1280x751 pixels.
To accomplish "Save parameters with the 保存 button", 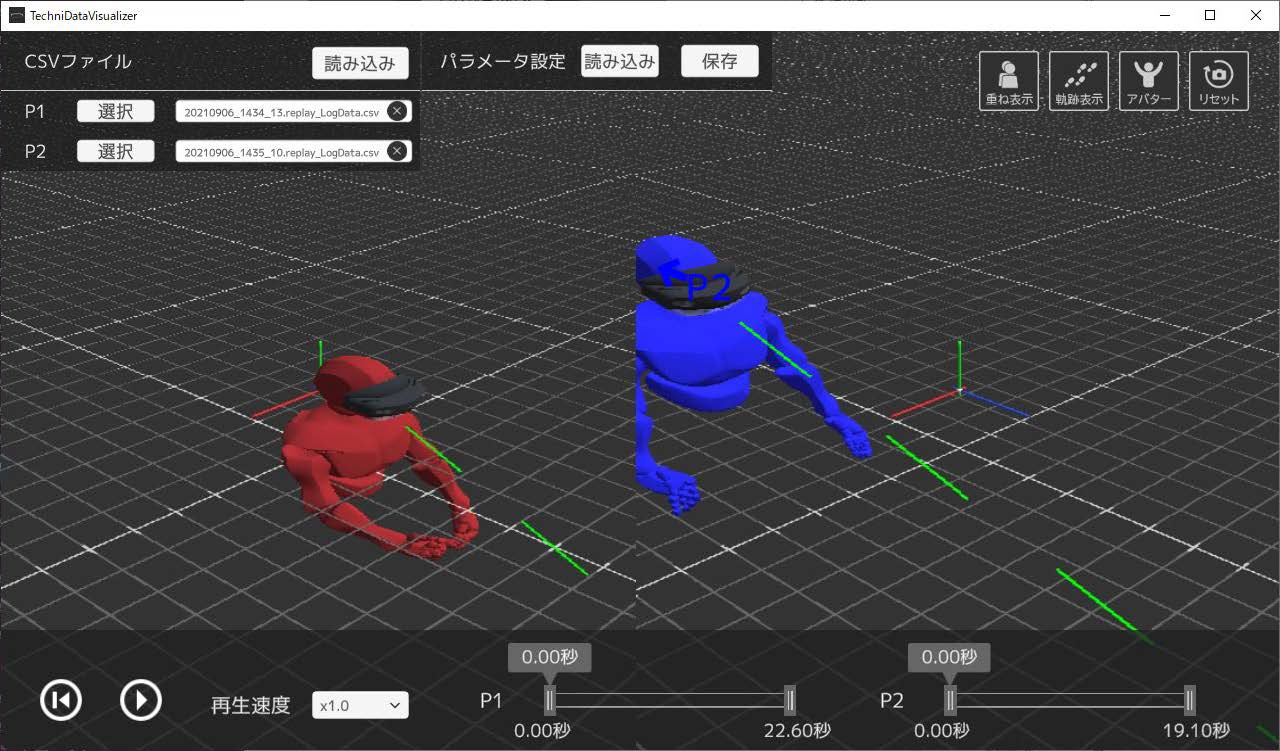I will [x=719, y=61].
